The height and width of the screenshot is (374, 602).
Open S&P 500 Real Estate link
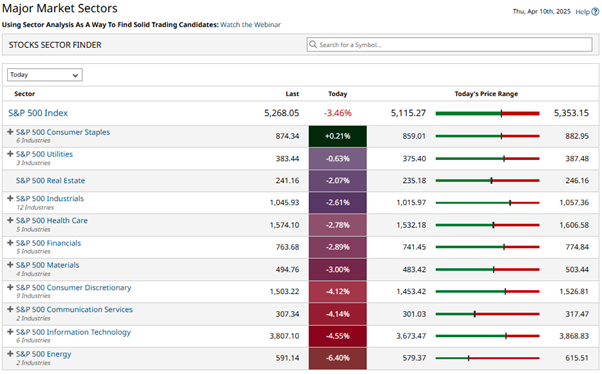pos(50,180)
